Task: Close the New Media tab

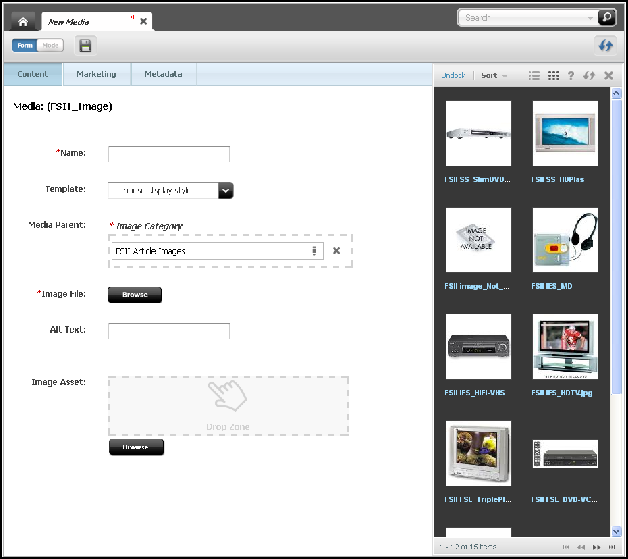Action: pyautogui.click(x=143, y=22)
